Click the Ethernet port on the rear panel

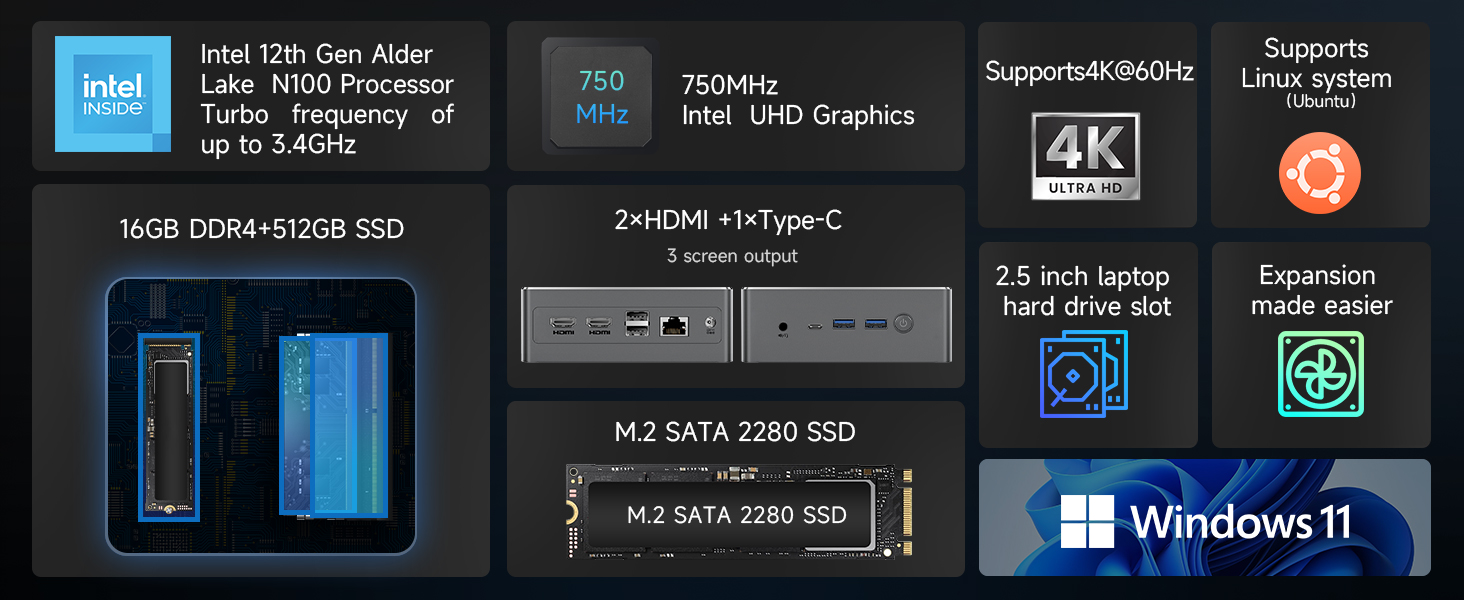tap(675, 324)
